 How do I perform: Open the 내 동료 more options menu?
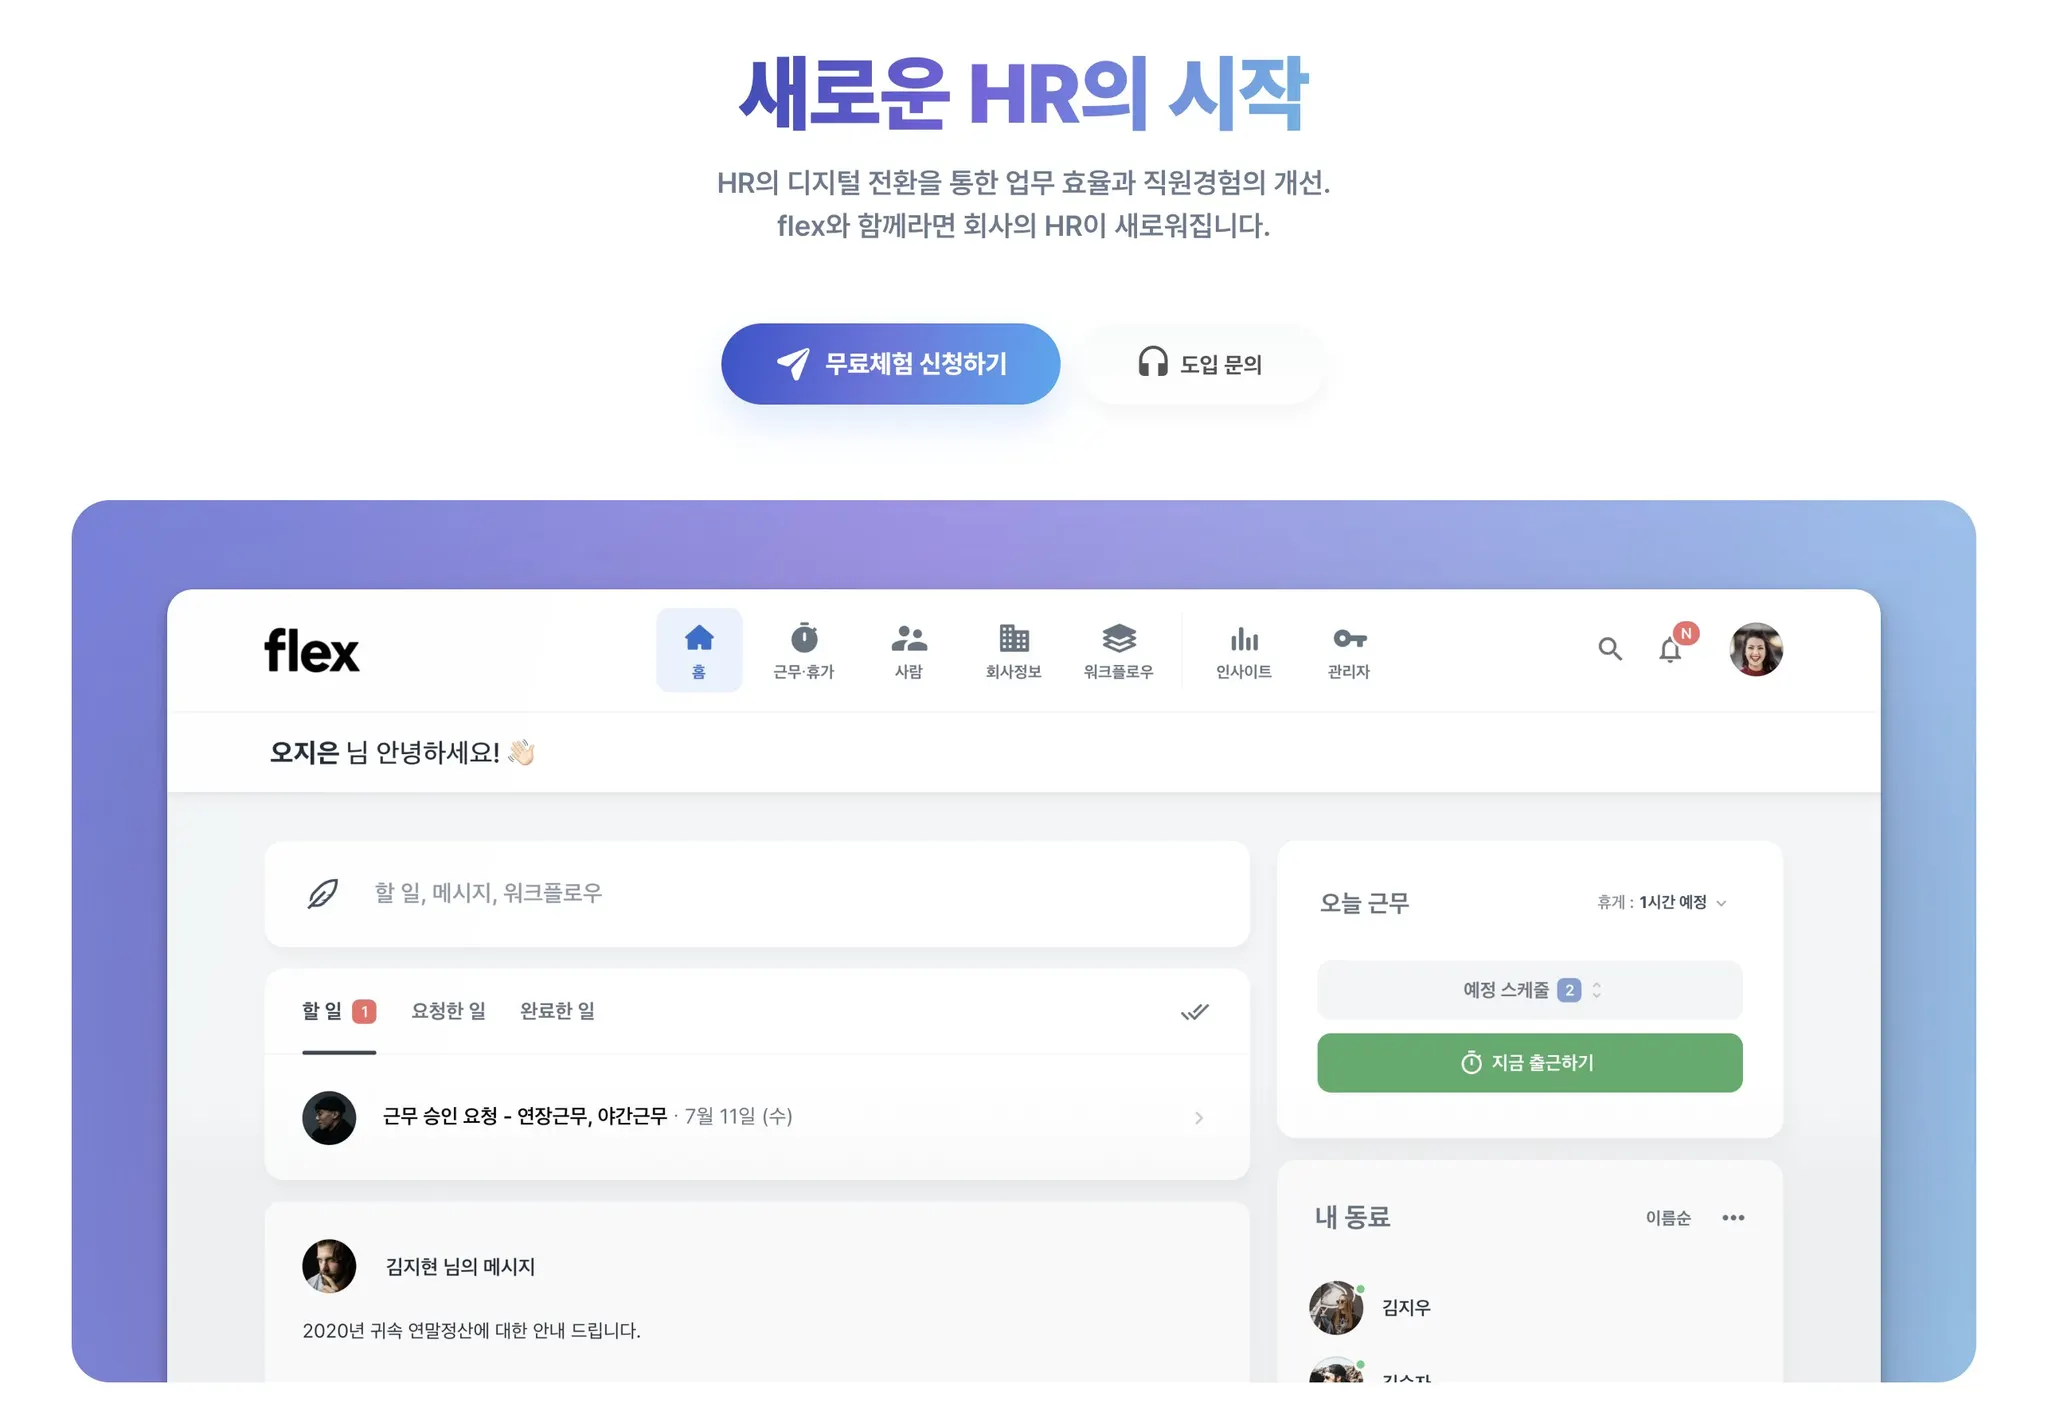(1733, 1217)
